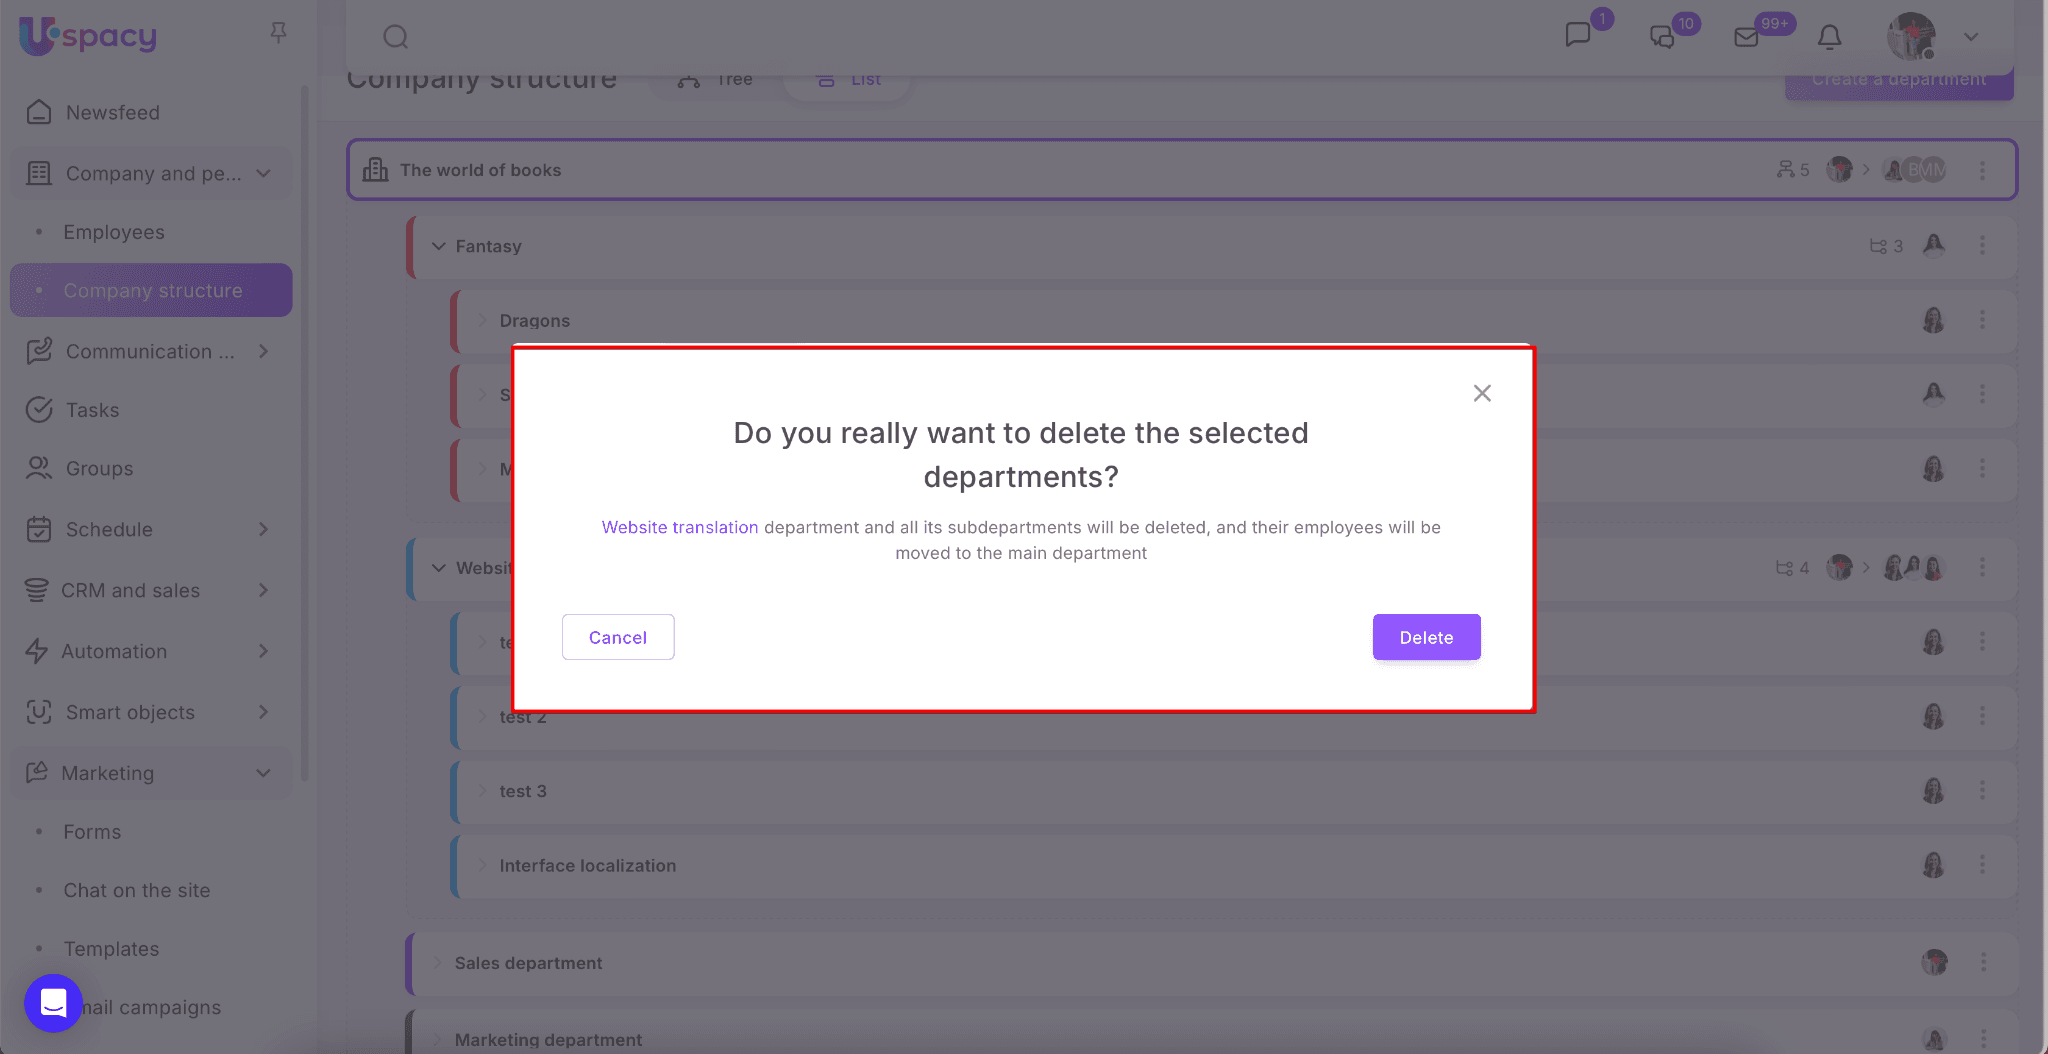This screenshot has height=1054, width=2048.
Task: Open the mail envelope with 99+ badge
Action: (x=1746, y=37)
